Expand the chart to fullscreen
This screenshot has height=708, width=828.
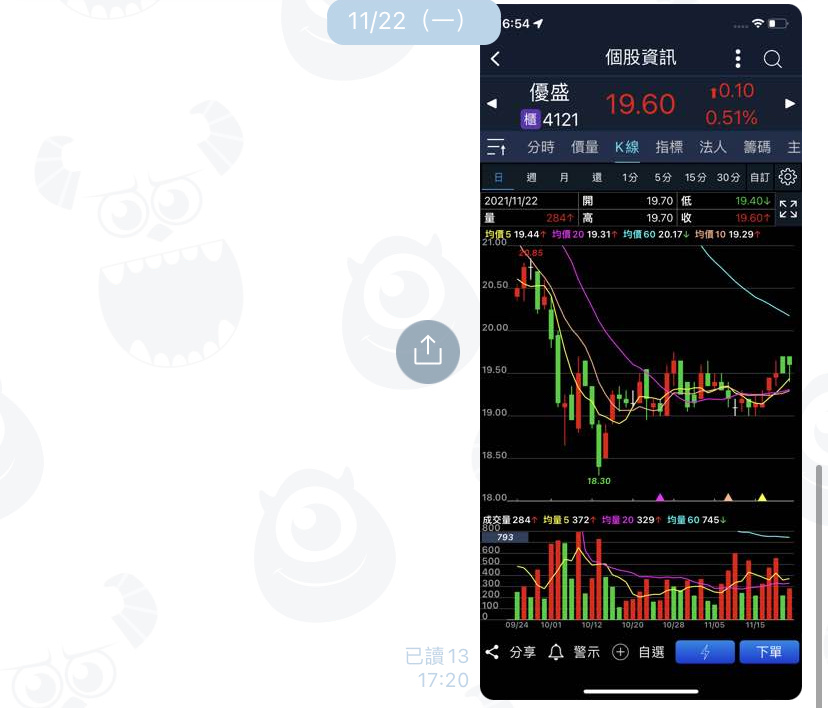(788, 209)
